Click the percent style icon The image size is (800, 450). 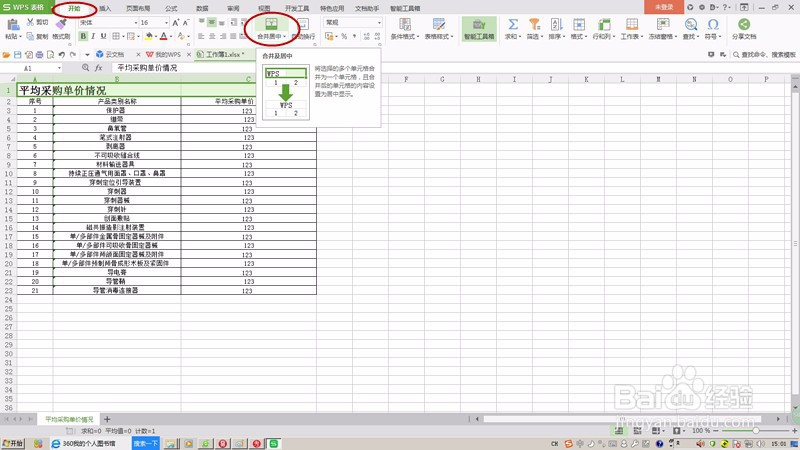point(344,36)
